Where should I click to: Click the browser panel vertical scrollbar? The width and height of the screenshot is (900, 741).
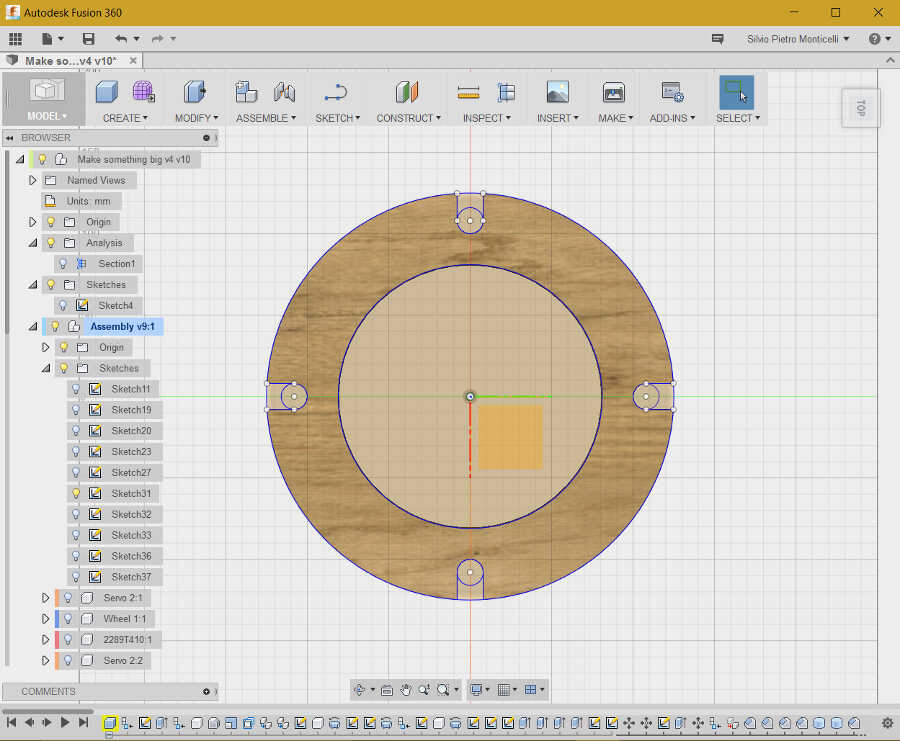pyautogui.click(x=7, y=241)
